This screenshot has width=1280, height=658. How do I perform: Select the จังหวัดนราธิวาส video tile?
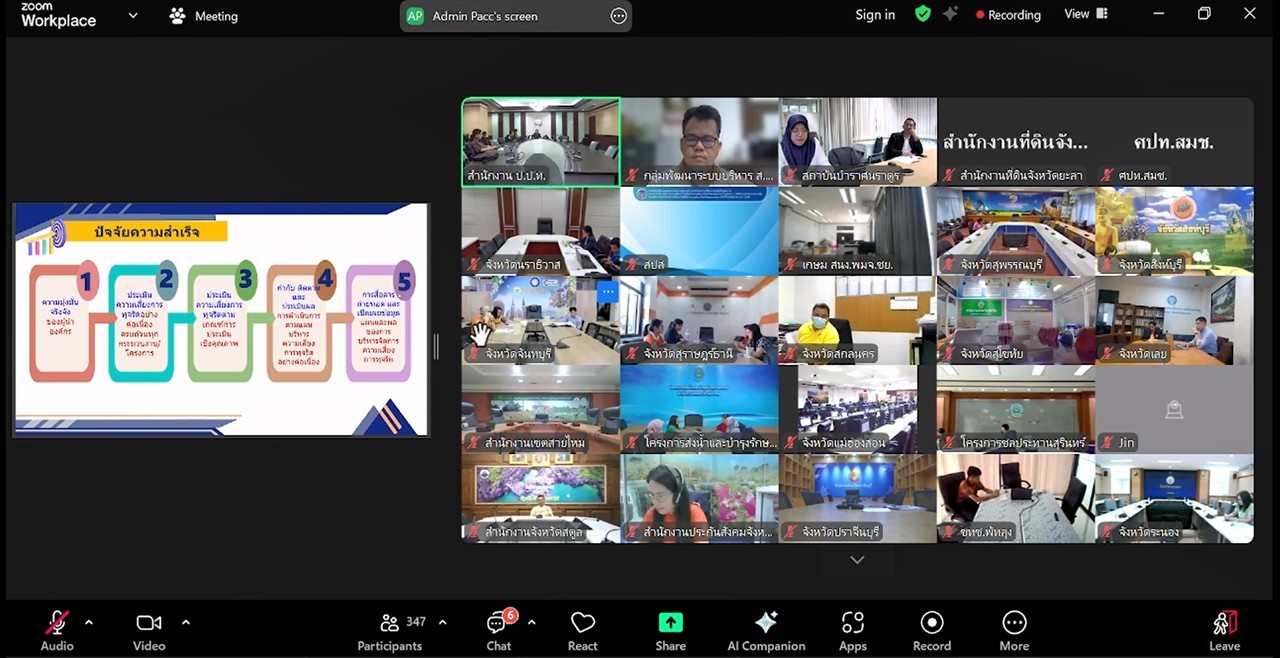541,231
